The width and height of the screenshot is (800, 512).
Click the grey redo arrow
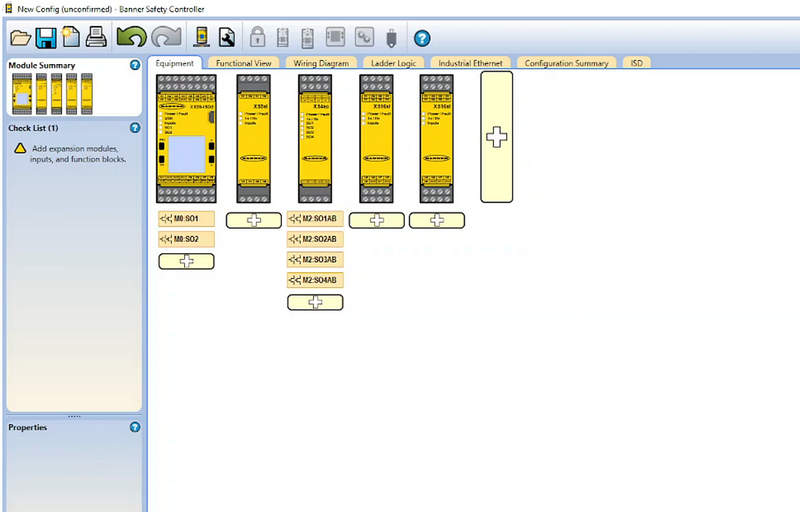167,37
